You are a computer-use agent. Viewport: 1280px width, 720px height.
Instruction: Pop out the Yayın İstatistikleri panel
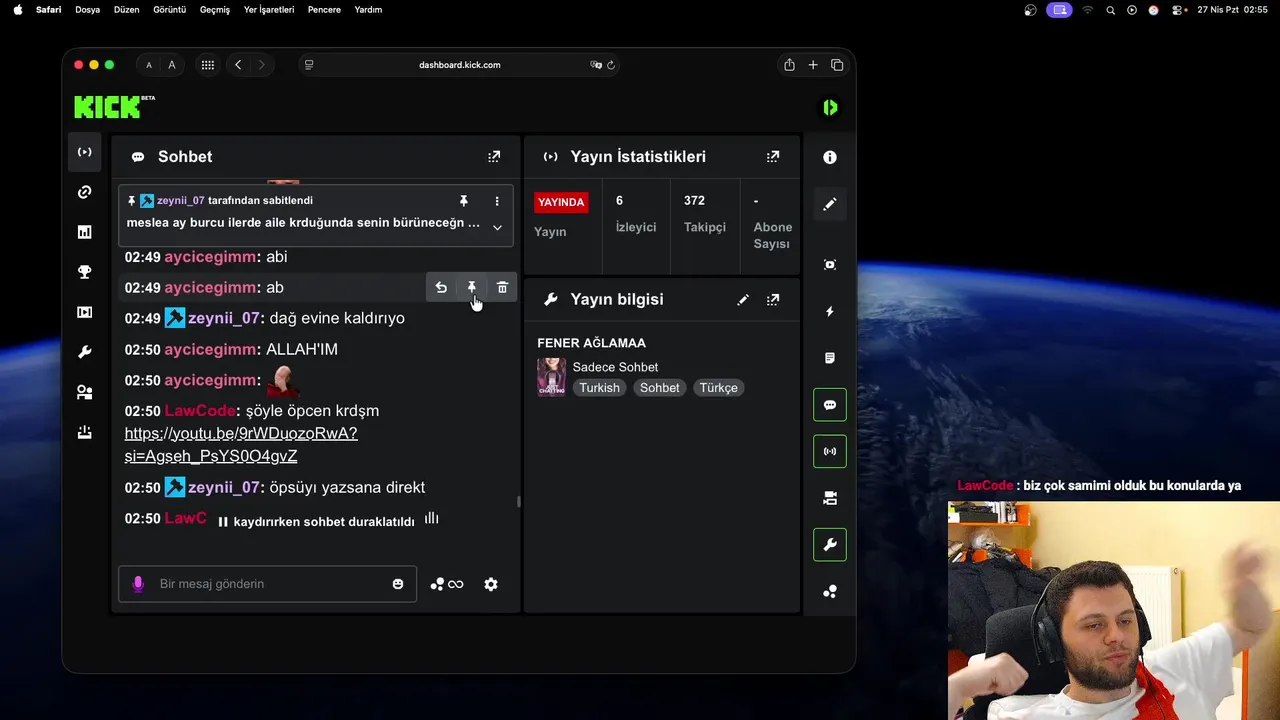pos(773,157)
